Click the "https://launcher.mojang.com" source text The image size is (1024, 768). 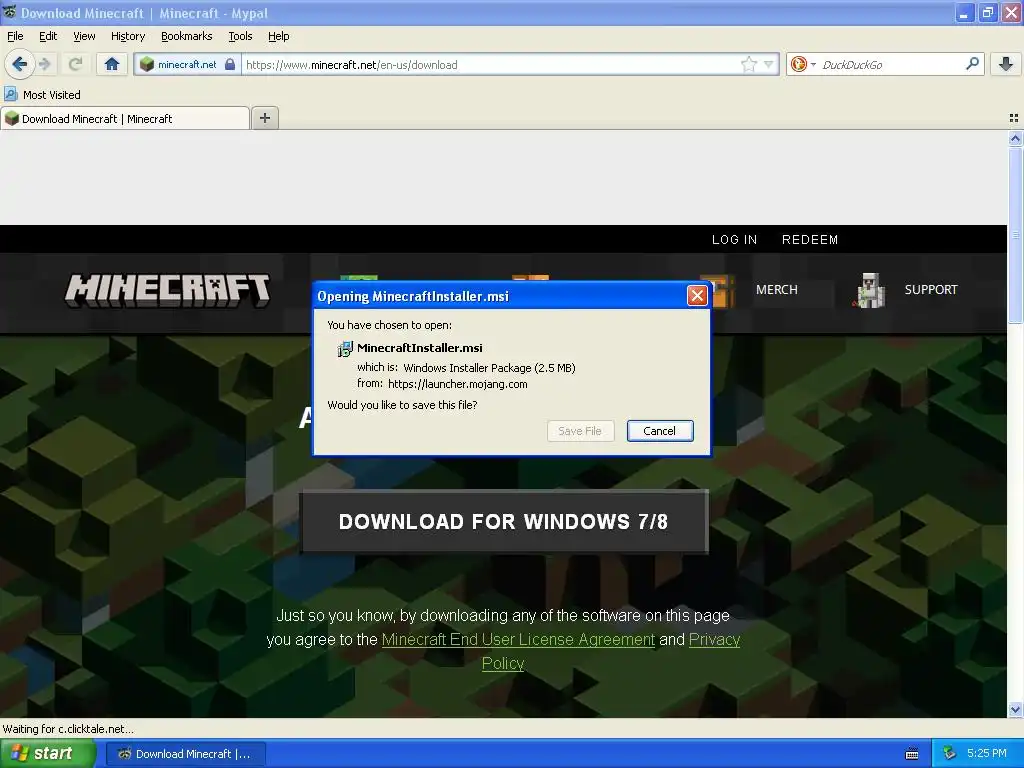click(x=458, y=384)
